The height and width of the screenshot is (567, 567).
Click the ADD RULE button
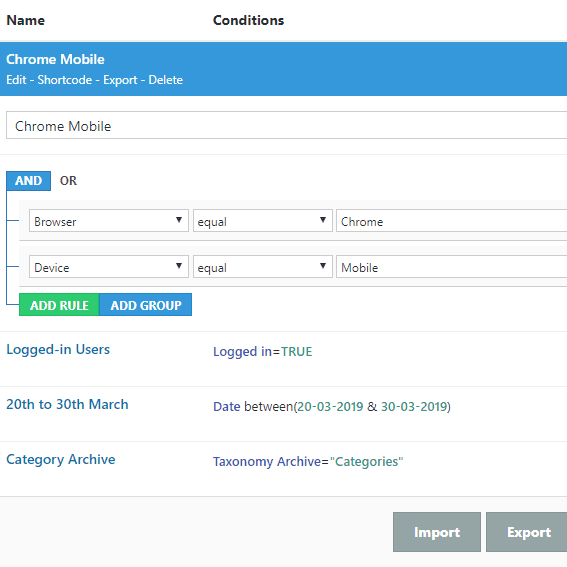59,305
